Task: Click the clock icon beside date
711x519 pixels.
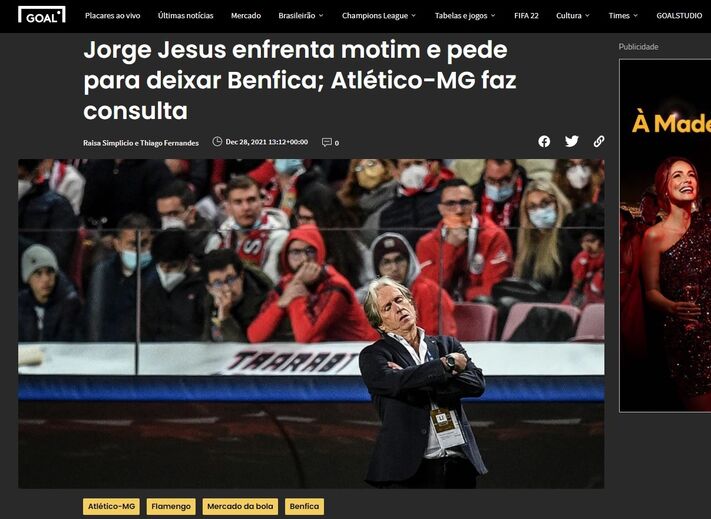Action: click(217, 141)
